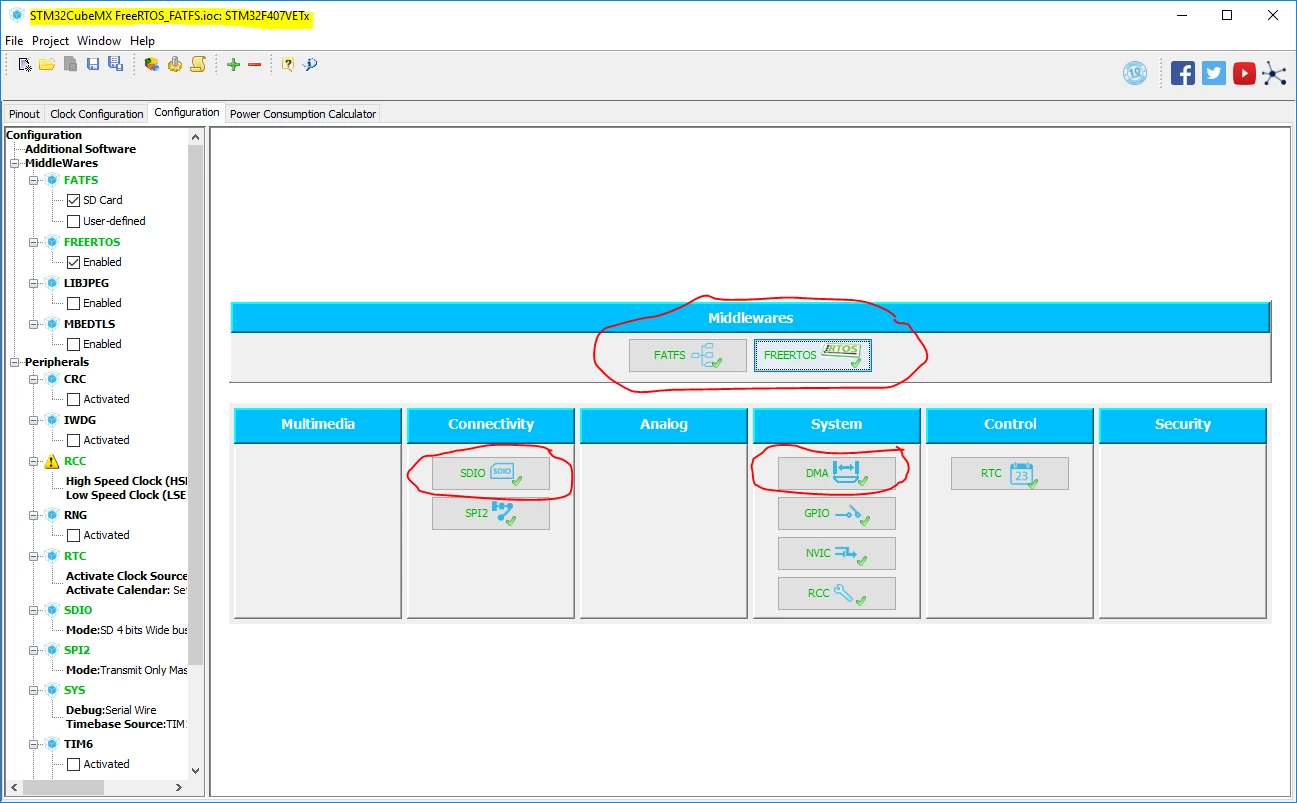Screen dimensions: 1297x803
Task: Enable the MBEDTLS checkbox
Action: (x=73, y=344)
